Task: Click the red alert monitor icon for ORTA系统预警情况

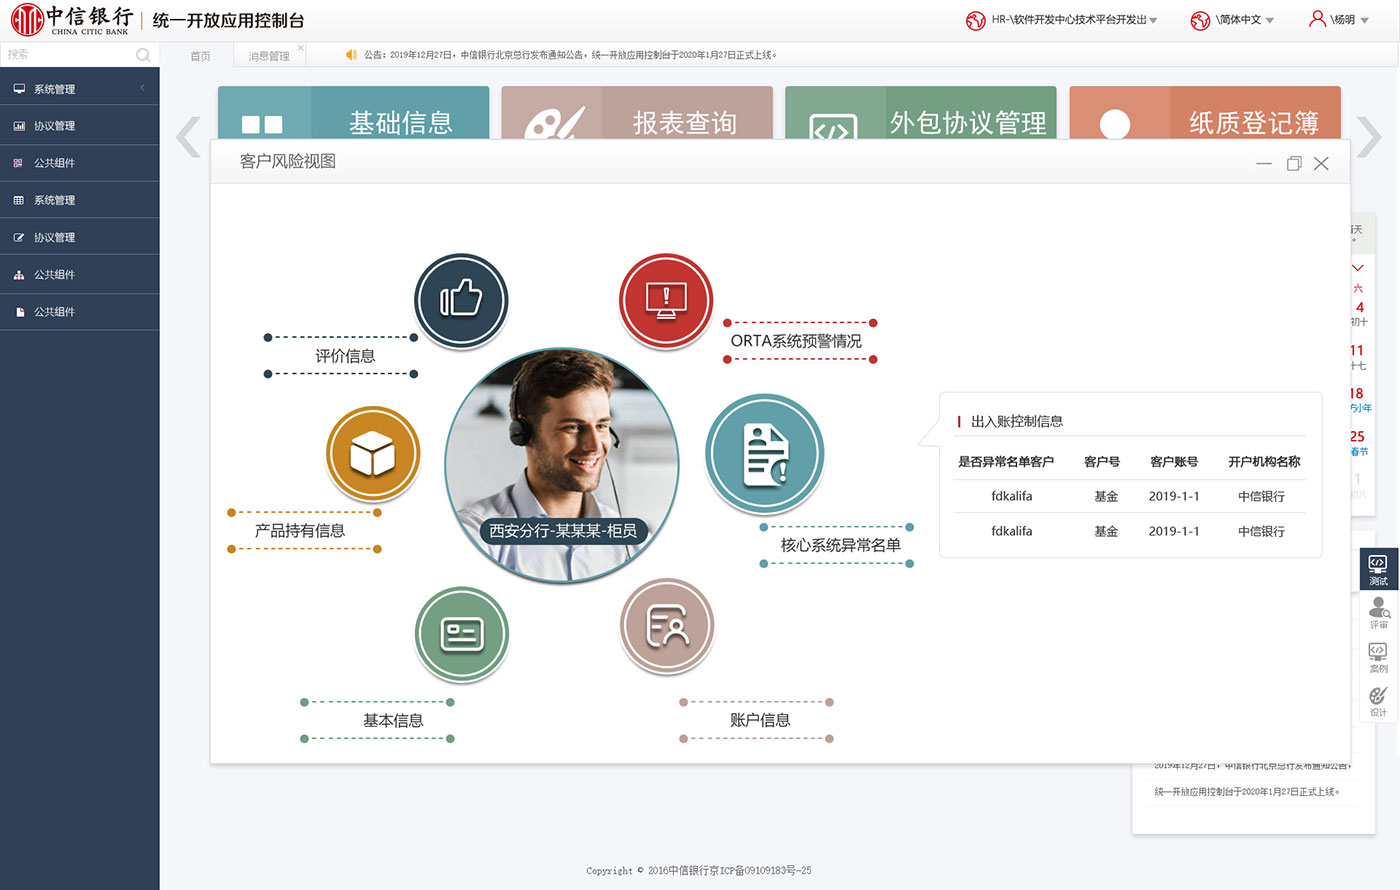Action: click(x=666, y=299)
